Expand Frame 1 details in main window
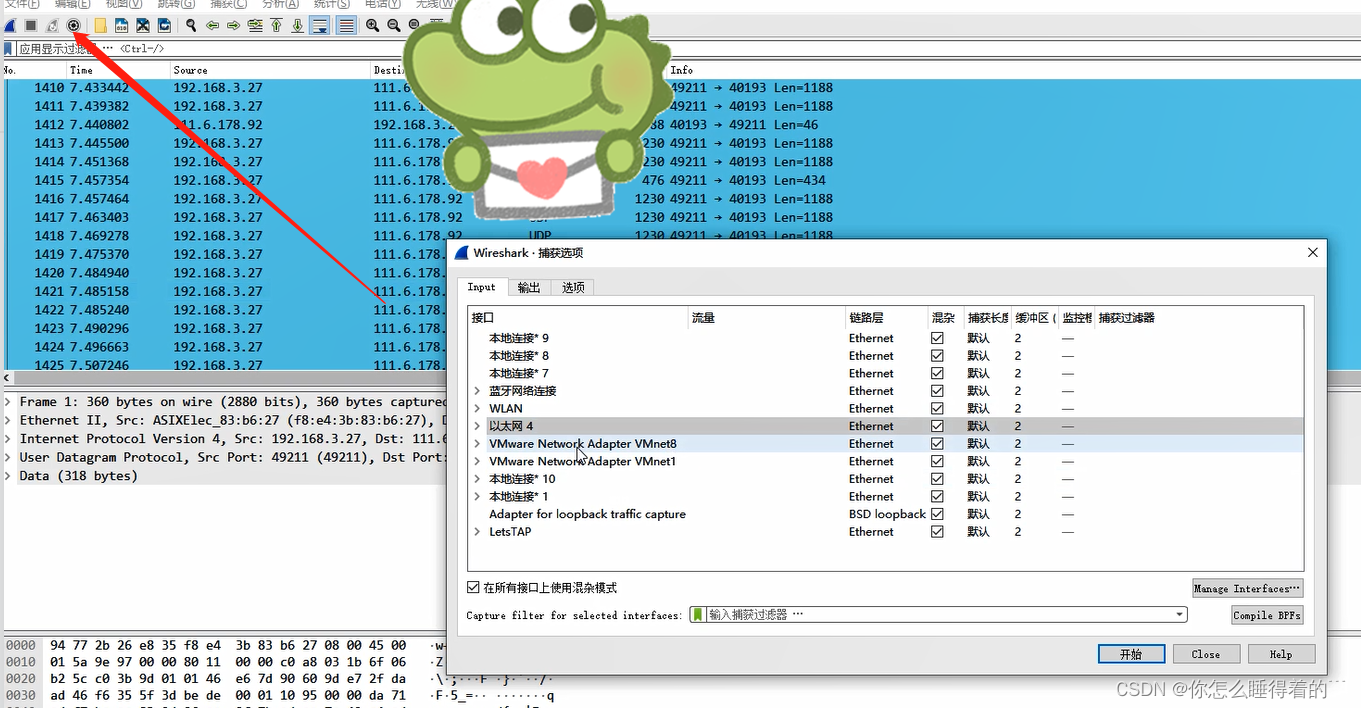 click(8, 402)
